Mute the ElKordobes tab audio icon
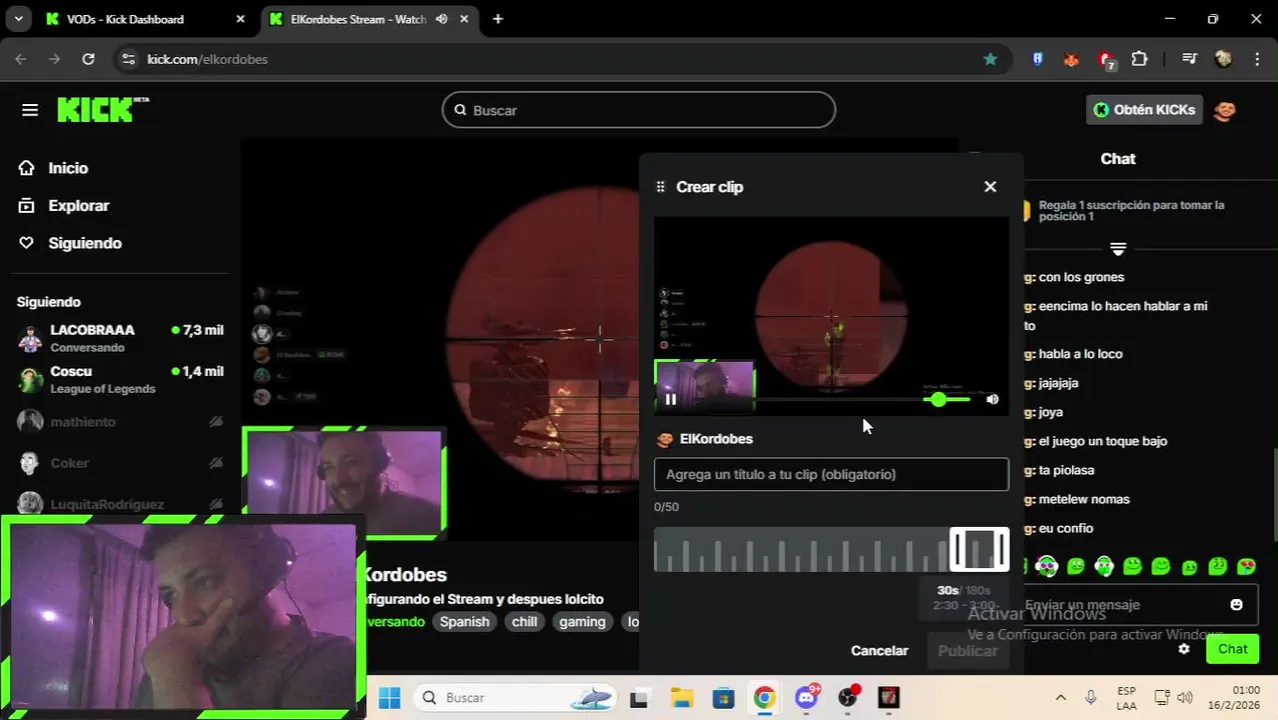 click(441, 19)
